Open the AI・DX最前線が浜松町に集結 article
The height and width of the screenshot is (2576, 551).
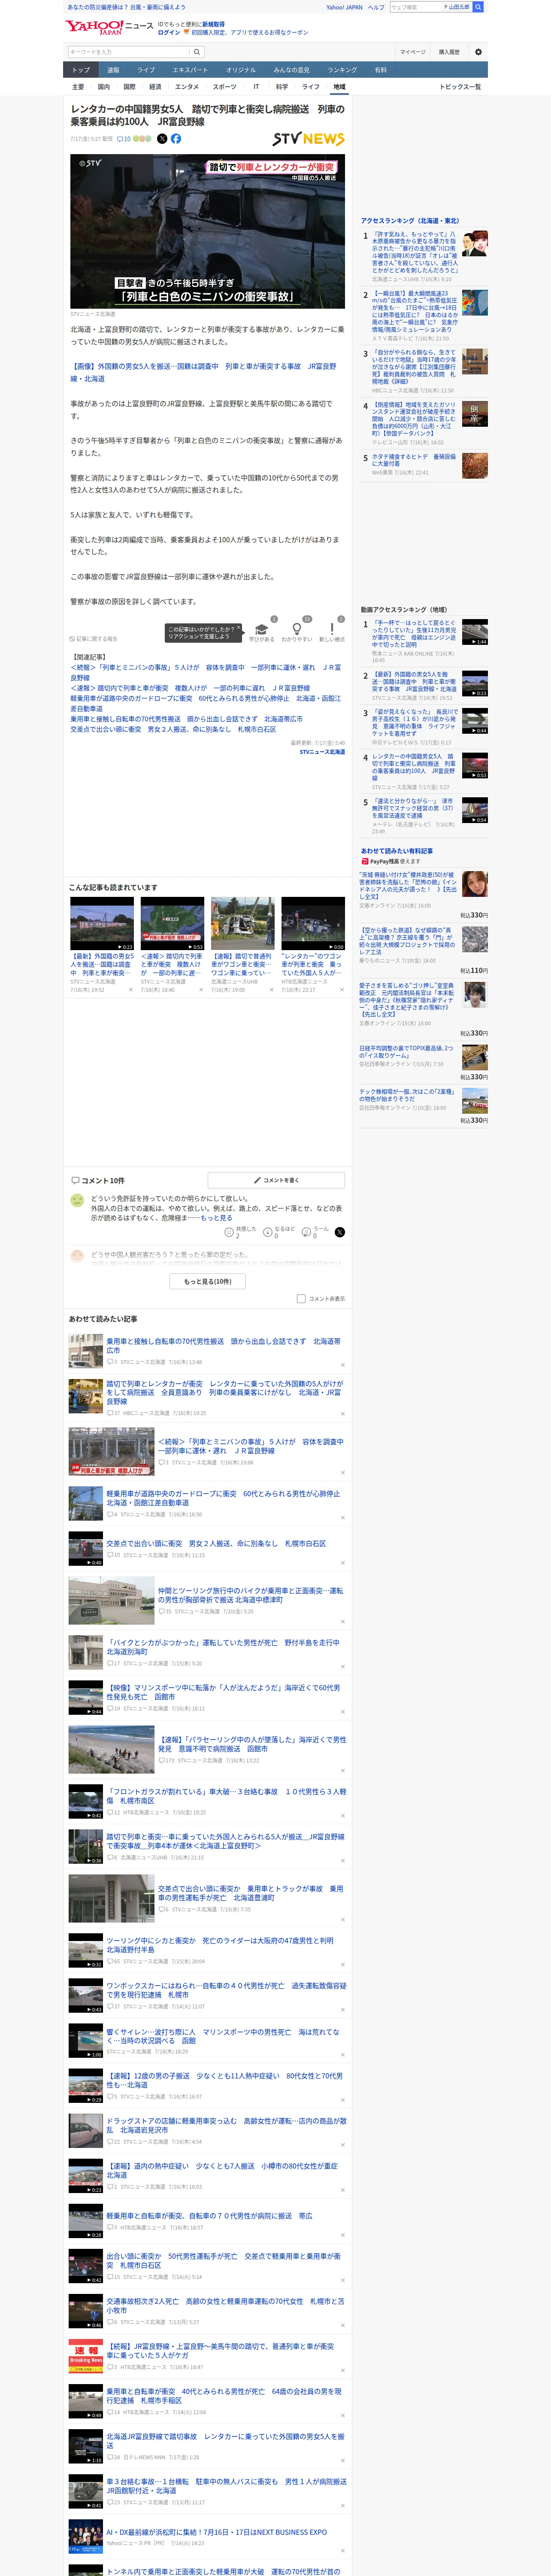pyautogui.click(x=217, y=2532)
